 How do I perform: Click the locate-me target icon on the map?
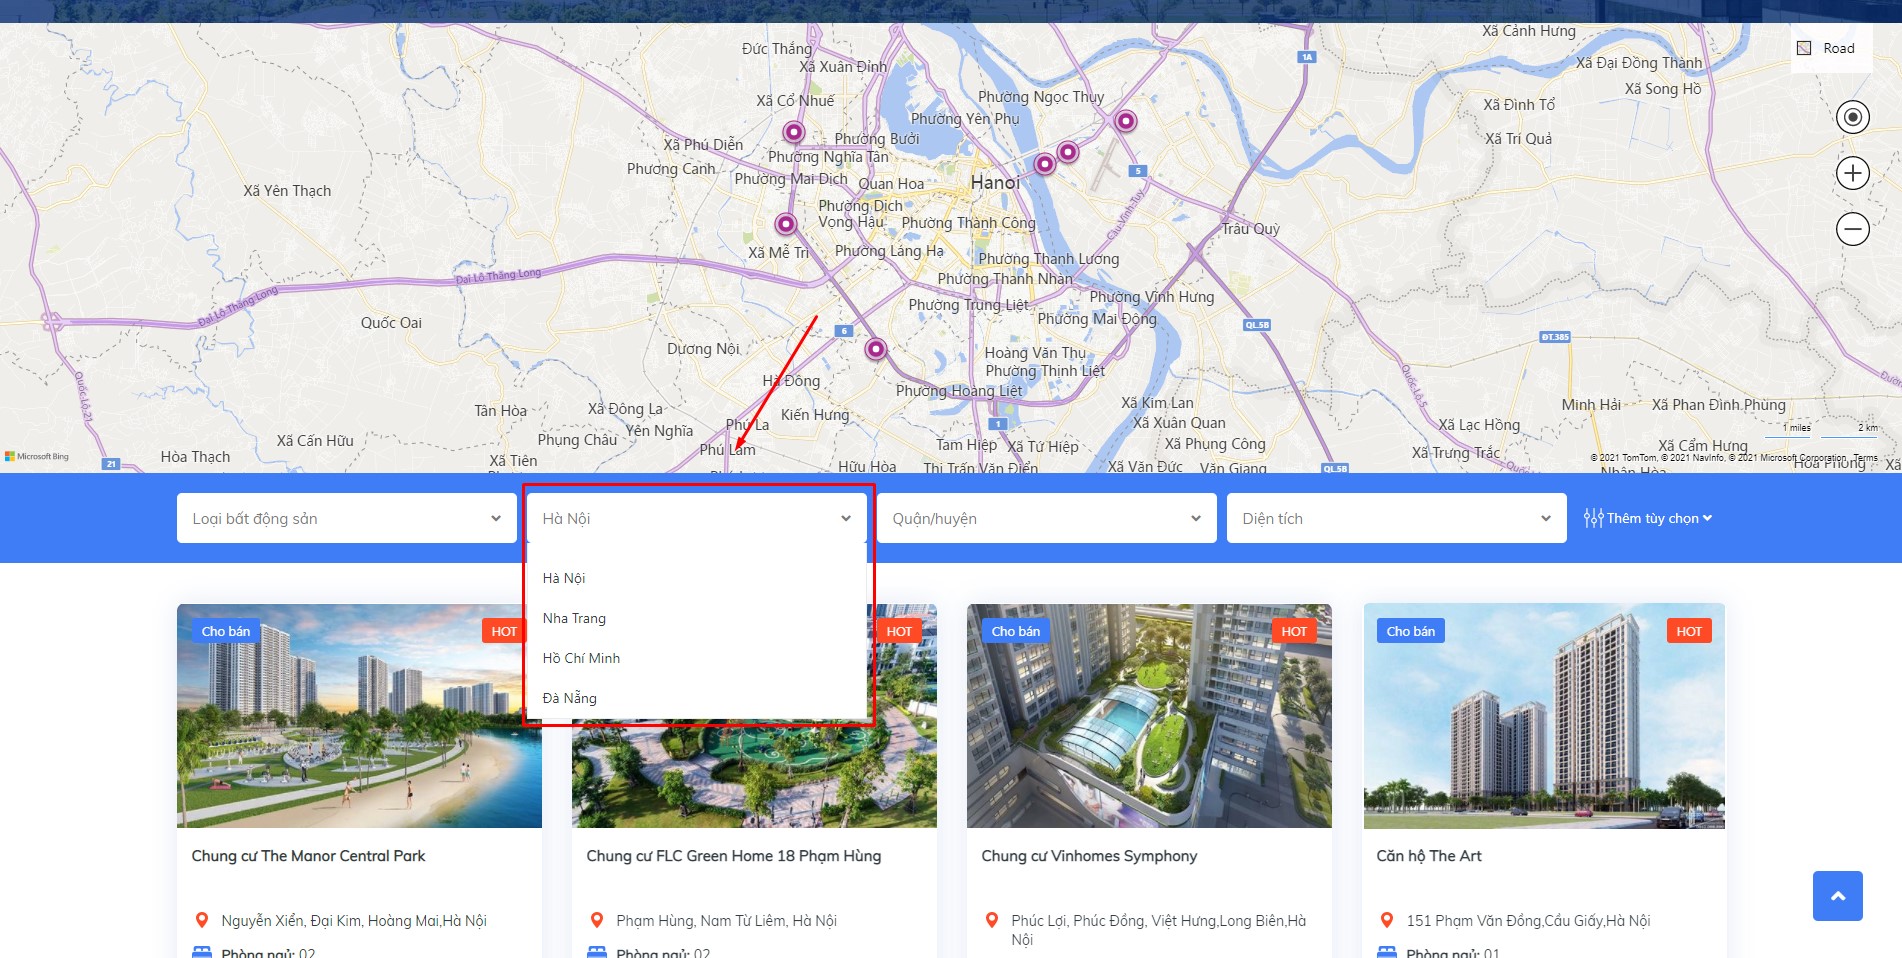[x=1852, y=117]
